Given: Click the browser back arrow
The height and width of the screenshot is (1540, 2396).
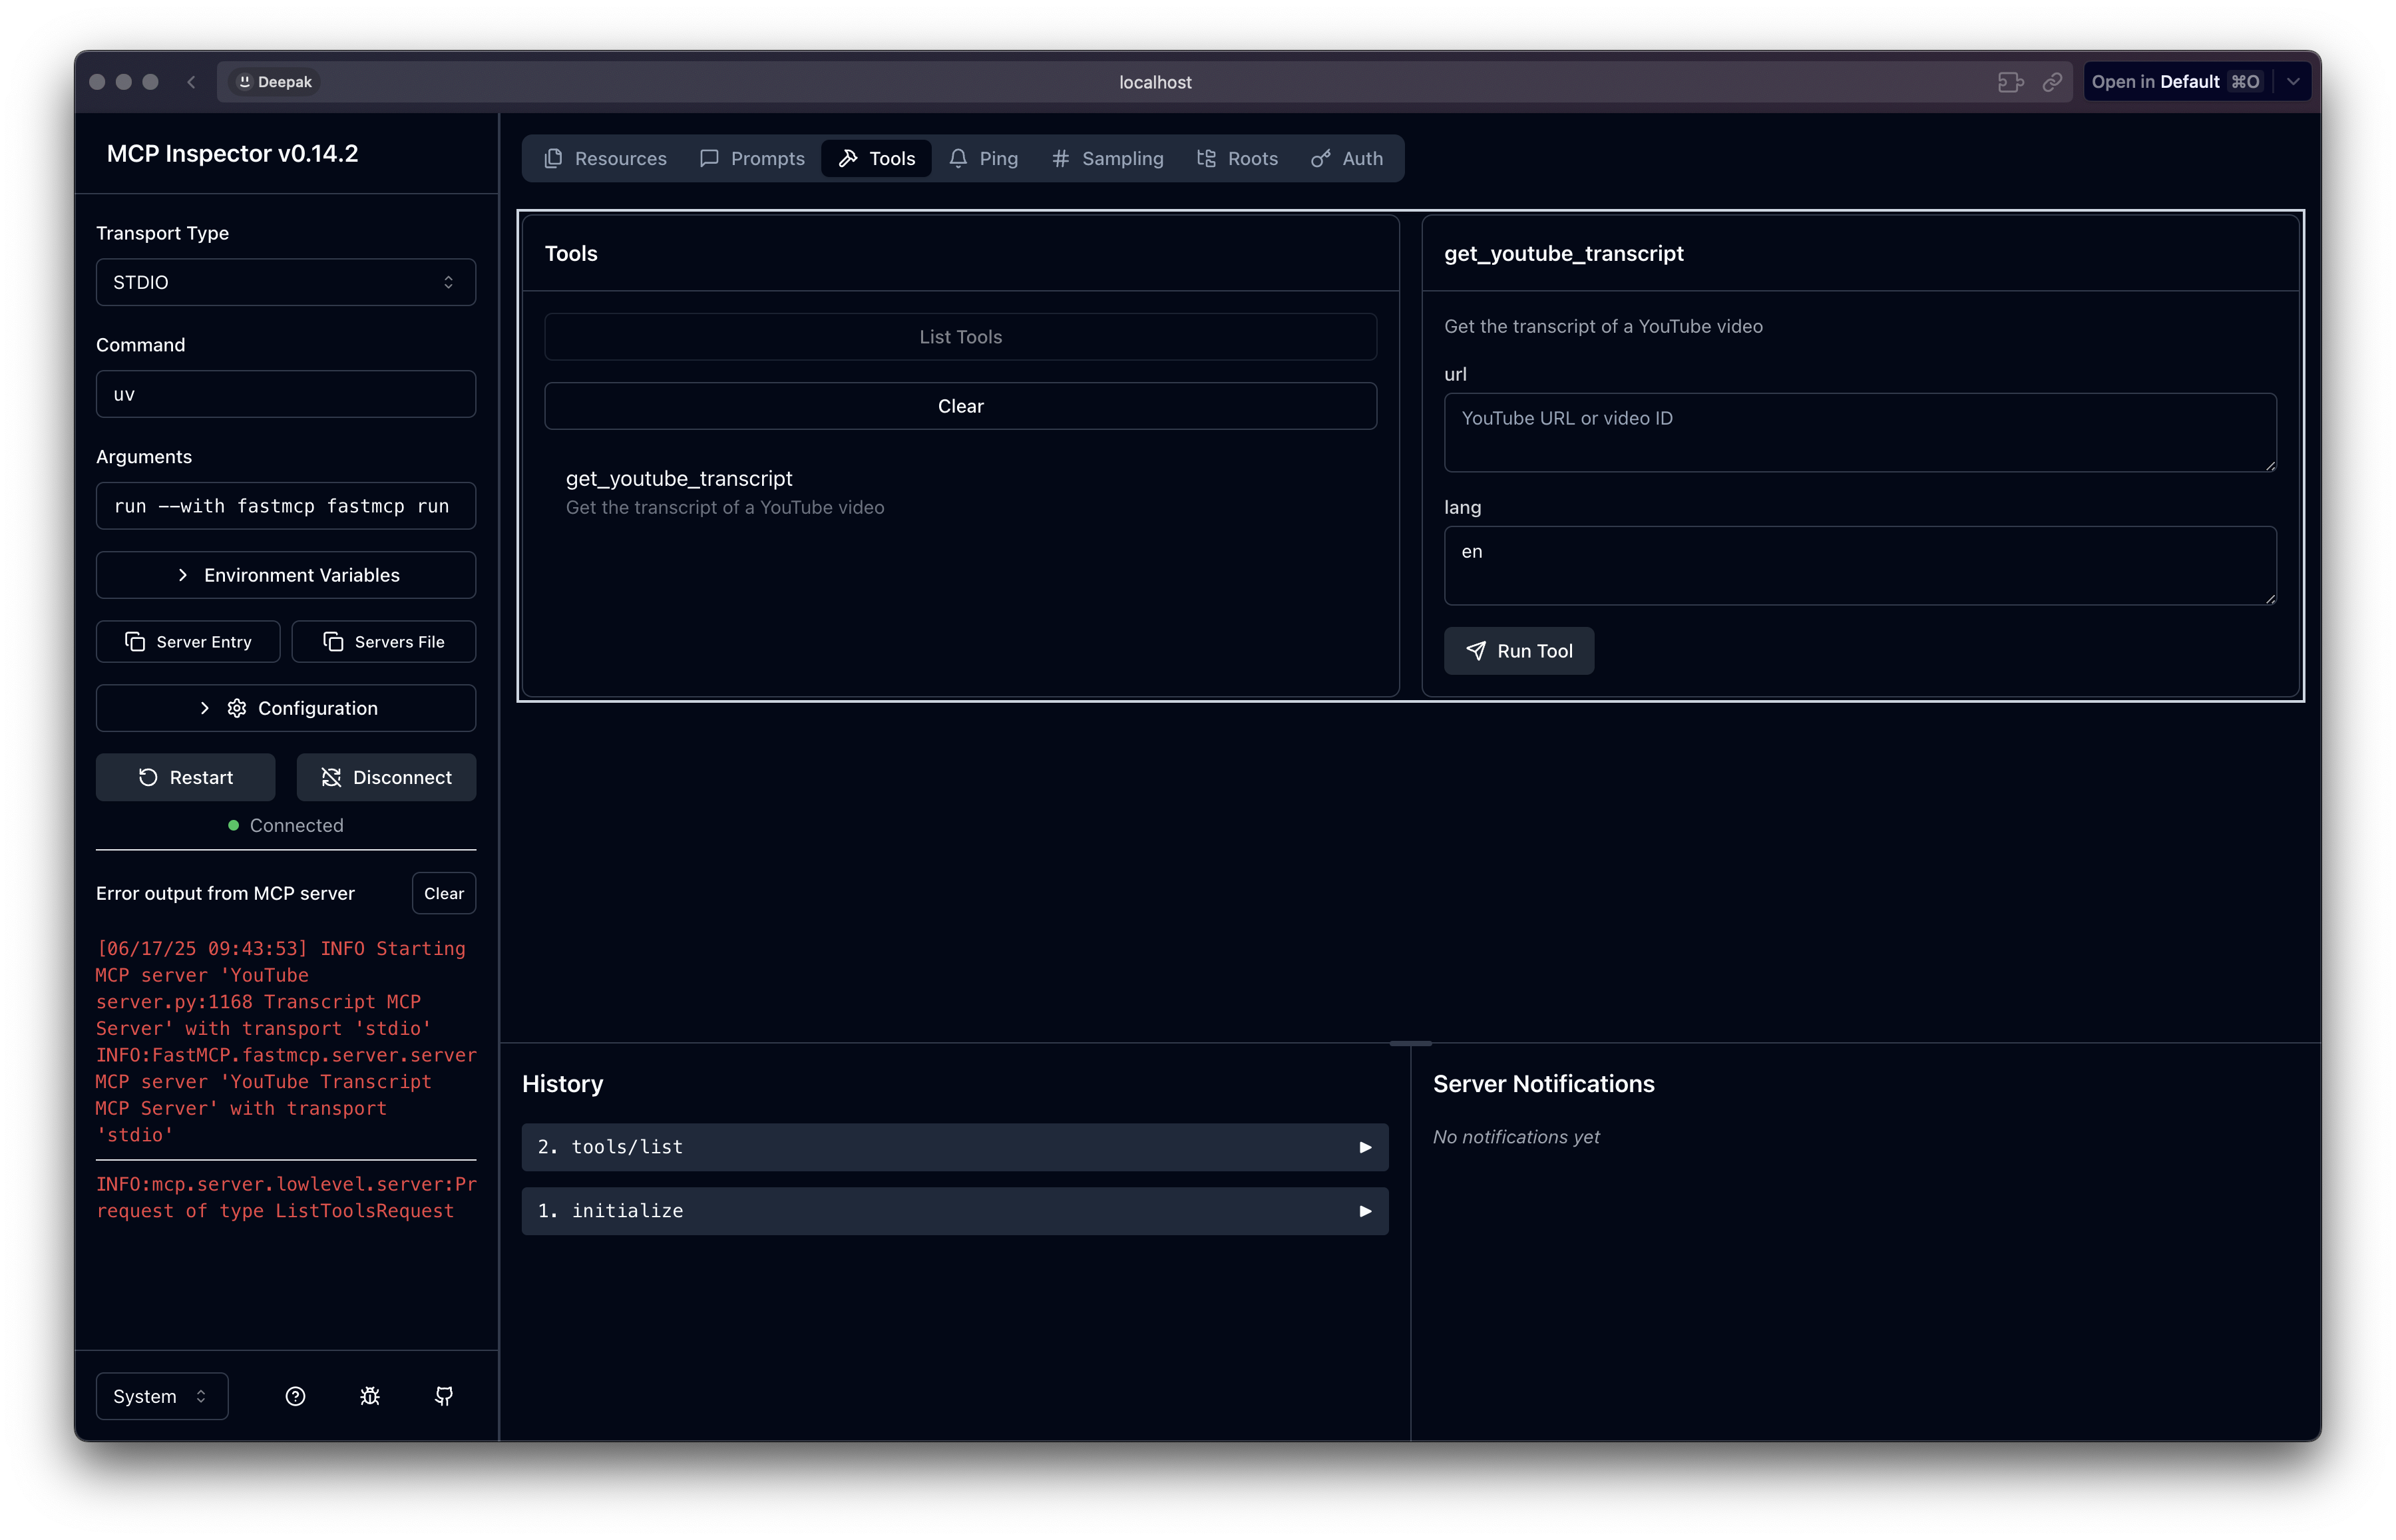Looking at the screenshot, I should pyautogui.click(x=191, y=82).
